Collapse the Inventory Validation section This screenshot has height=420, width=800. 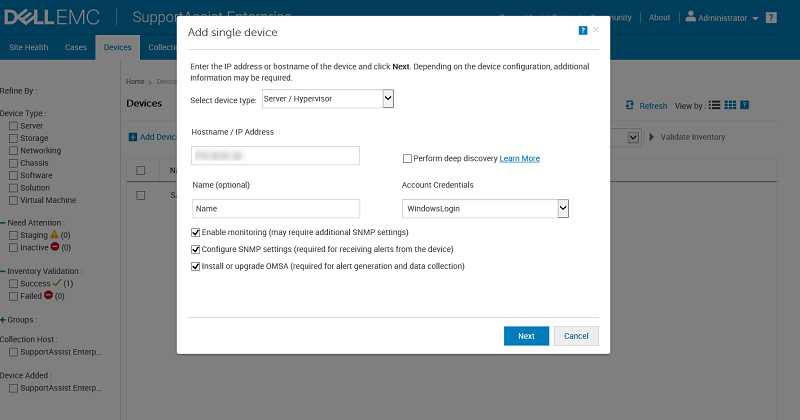point(3,271)
